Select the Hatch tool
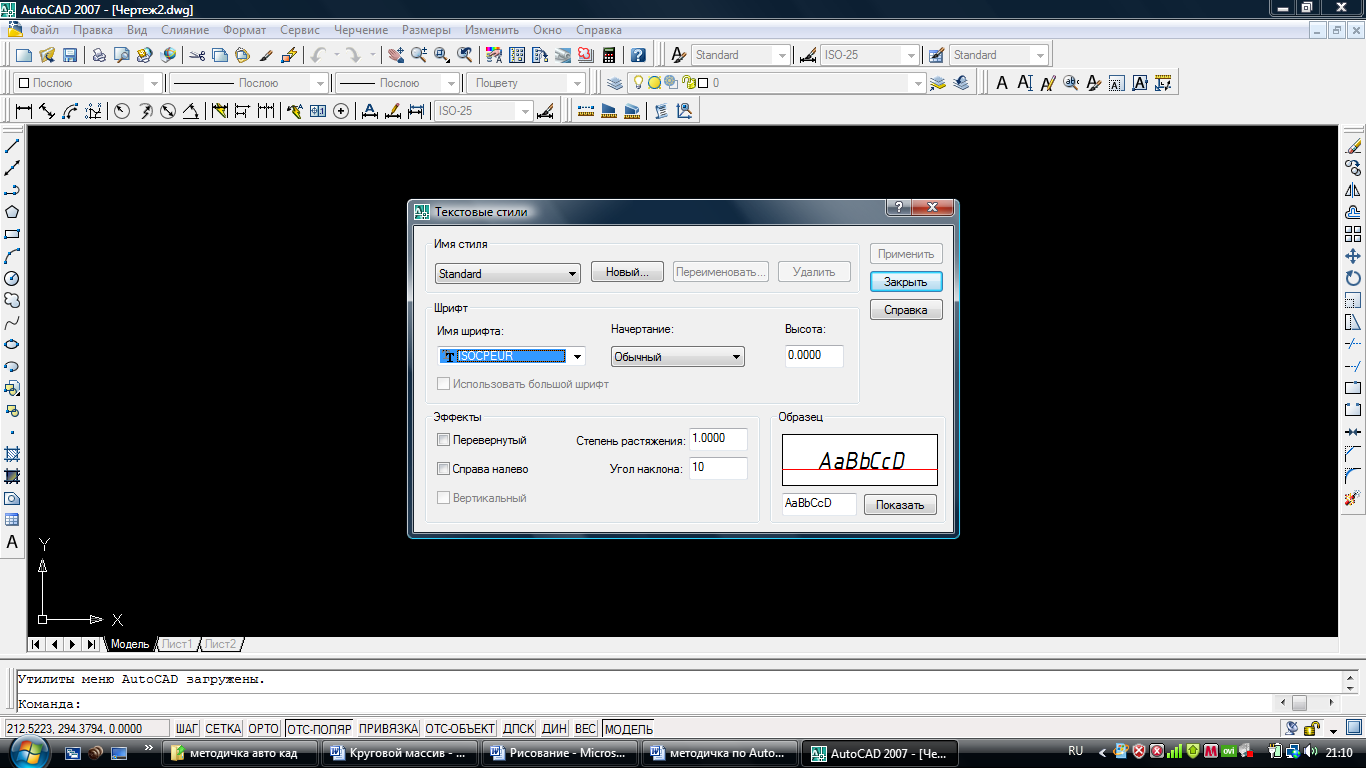Image resolution: width=1366 pixels, height=768 pixels. coord(12,454)
